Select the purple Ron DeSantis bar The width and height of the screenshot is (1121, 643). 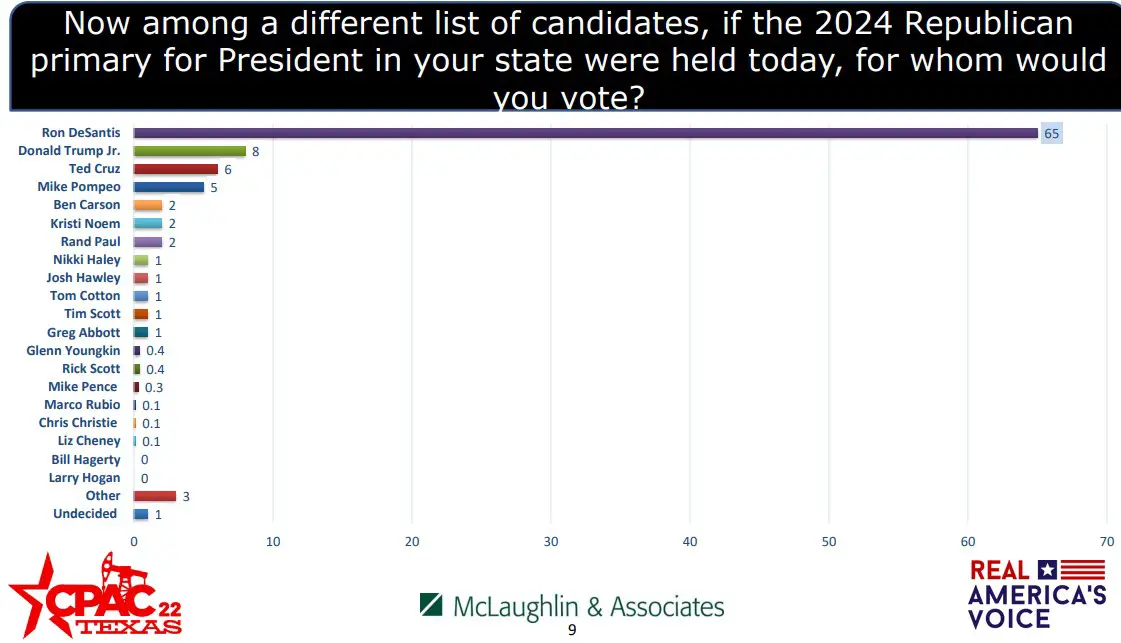[x=586, y=133]
